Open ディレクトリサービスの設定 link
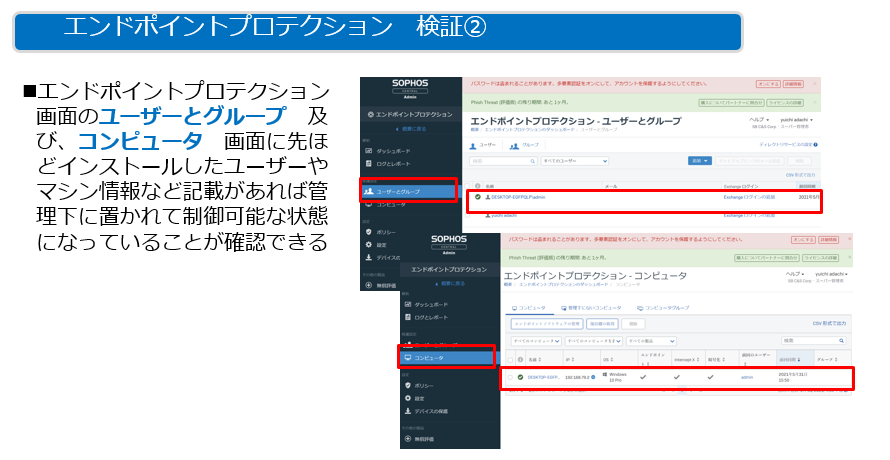This screenshot has height=460, width=890. pyautogui.click(x=786, y=145)
